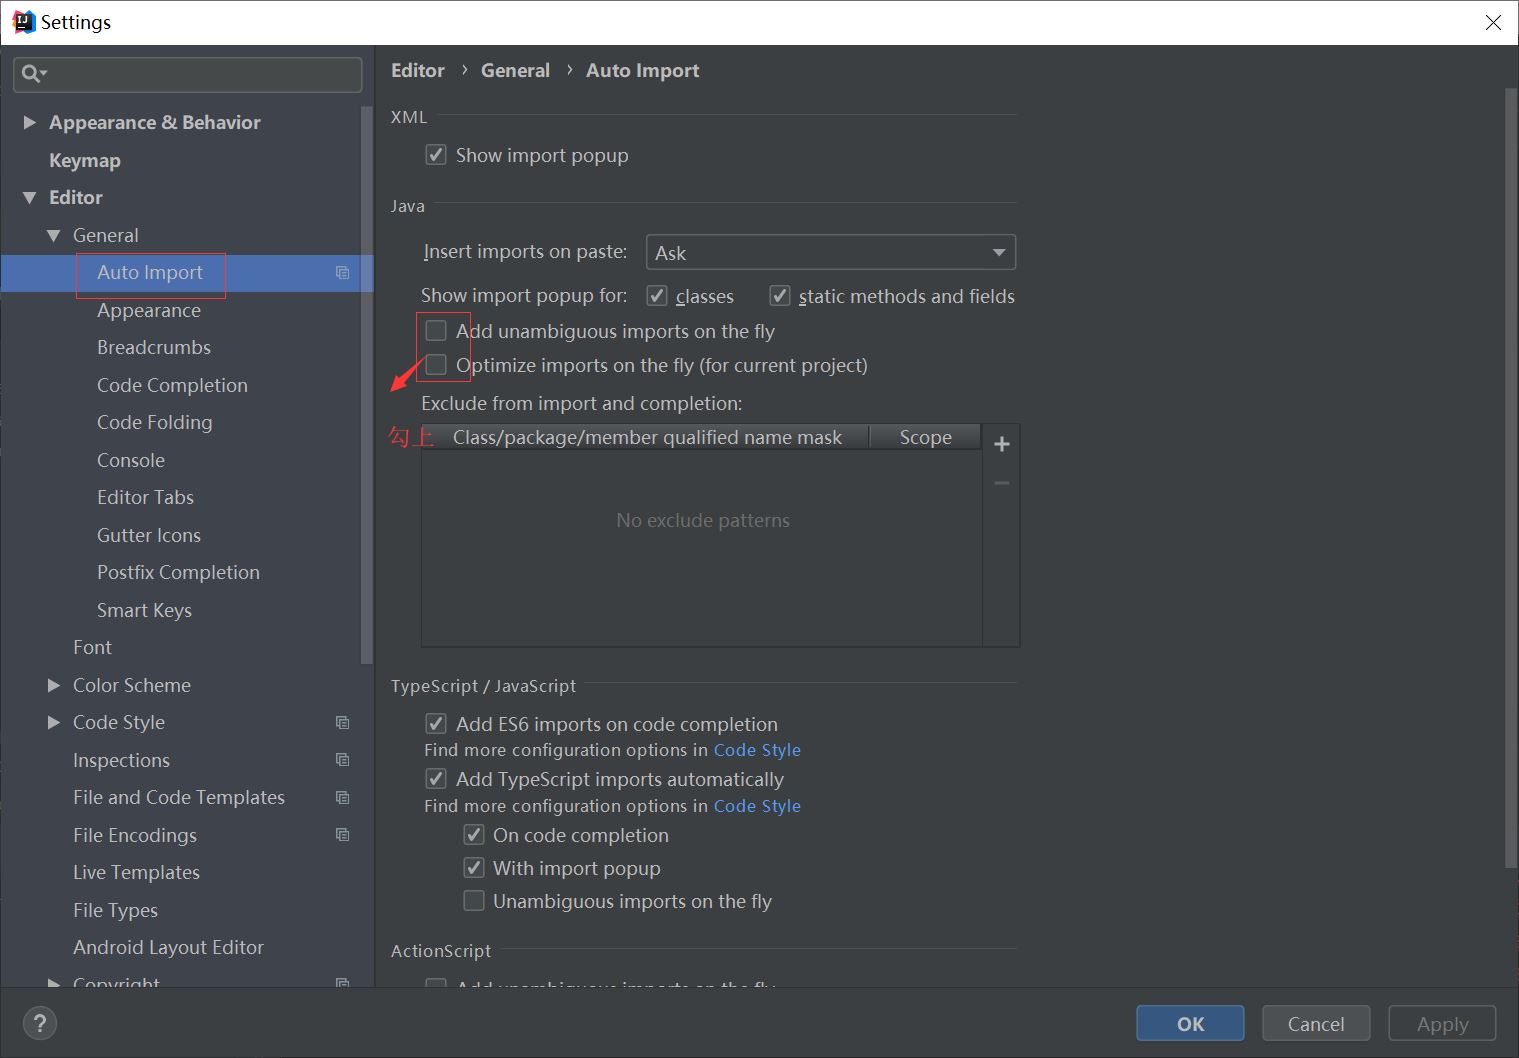Open the Font settings page
Image resolution: width=1519 pixels, height=1058 pixels.
92,647
